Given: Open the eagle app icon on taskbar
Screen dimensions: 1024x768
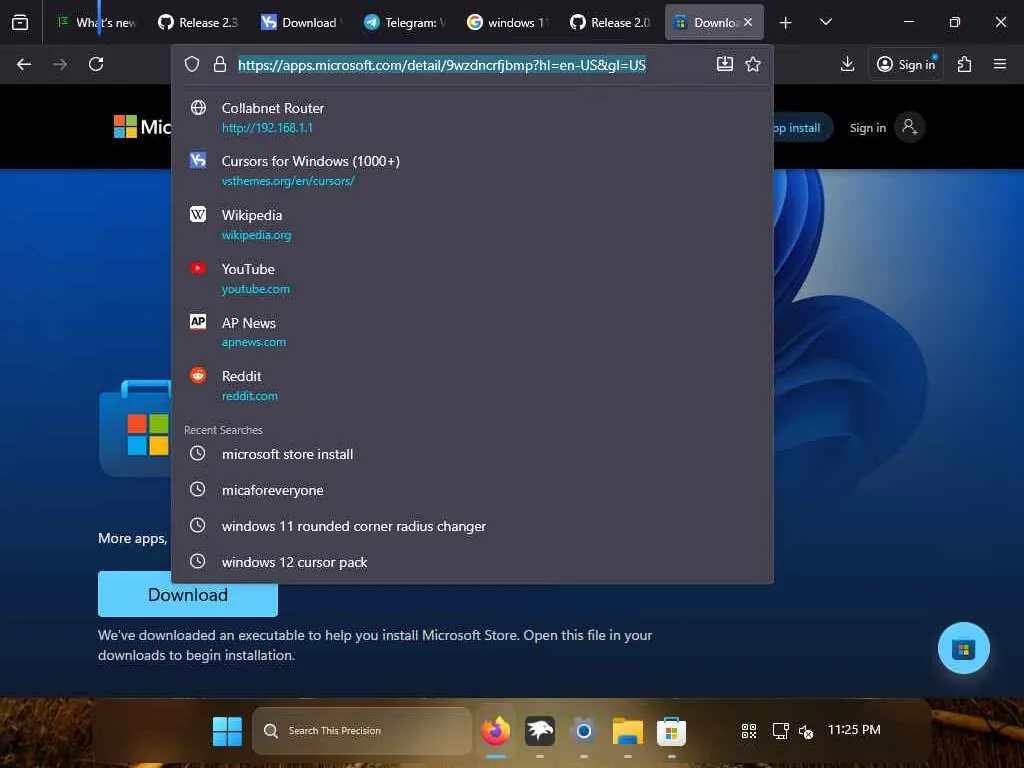Looking at the screenshot, I should click(x=540, y=731).
